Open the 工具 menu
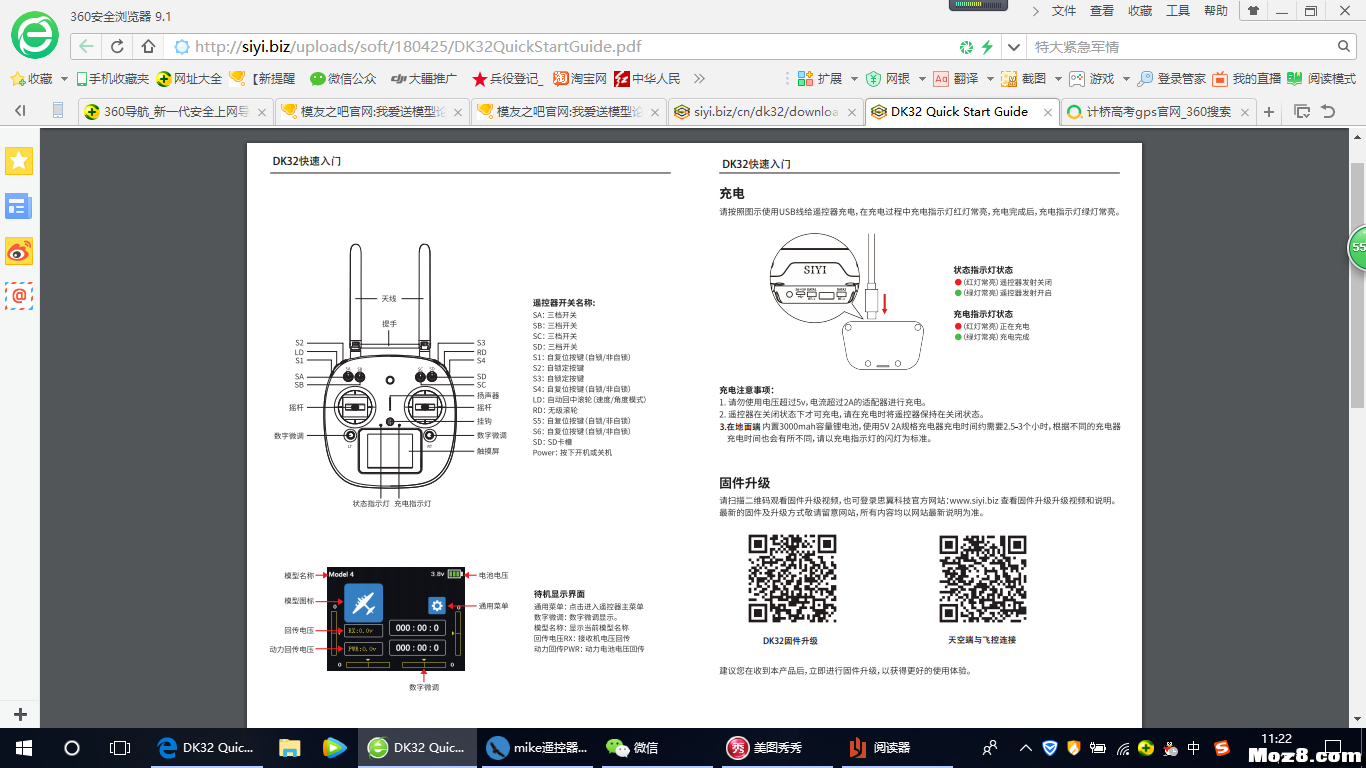The height and width of the screenshot is (768, 1366). pyautogui.click(x=1178, y=11)
